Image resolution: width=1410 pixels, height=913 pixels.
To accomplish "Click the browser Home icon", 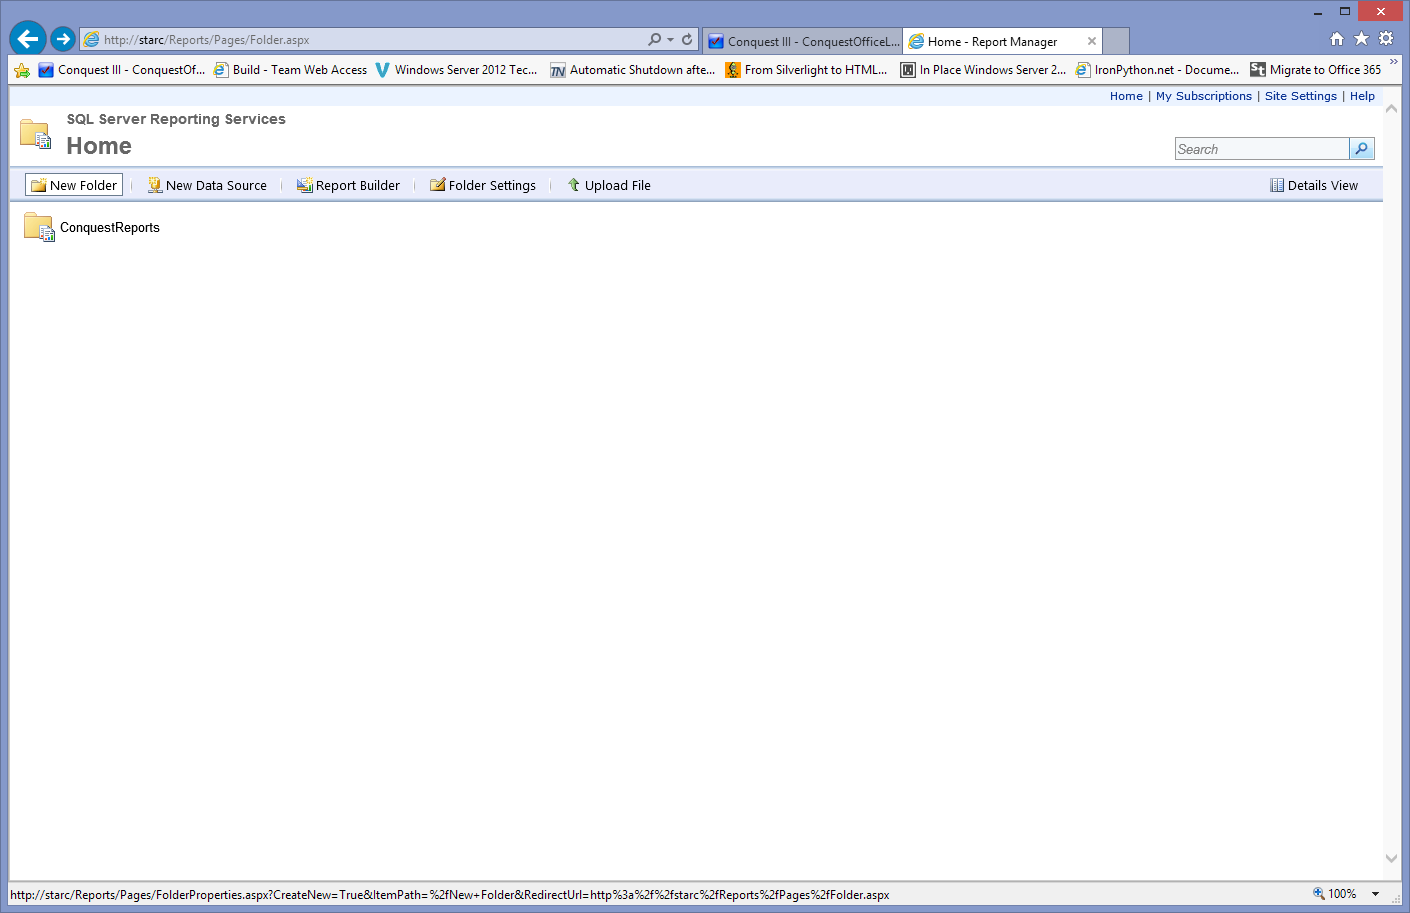I will (1337, 39).
